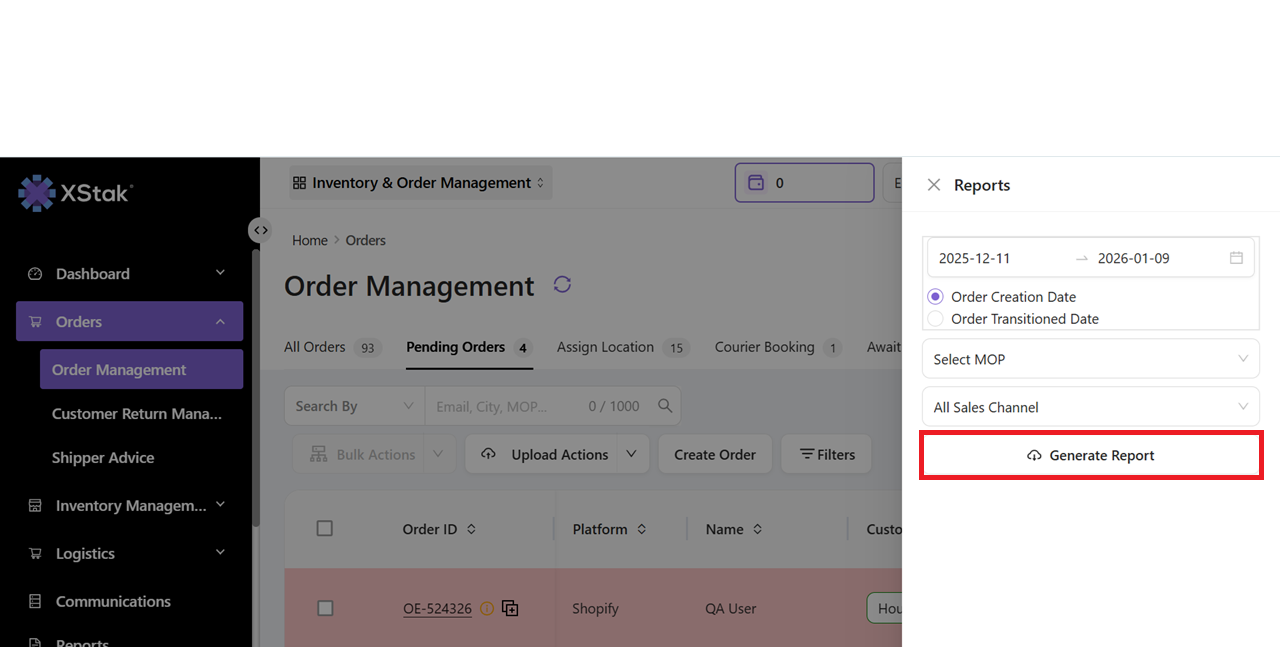Click the refresh icon beside Order Management
Screen dimensions: 1288x647
click(x=562, y=285)
